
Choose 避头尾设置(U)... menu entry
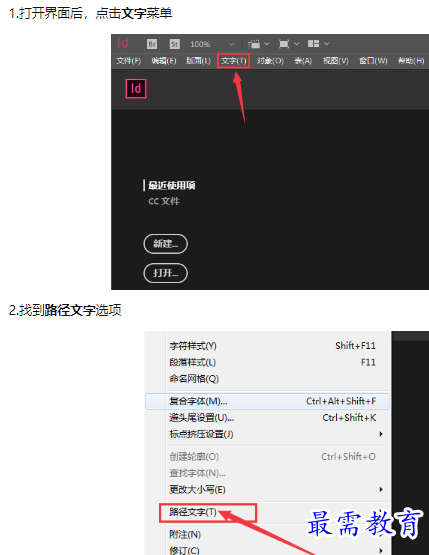267,418
